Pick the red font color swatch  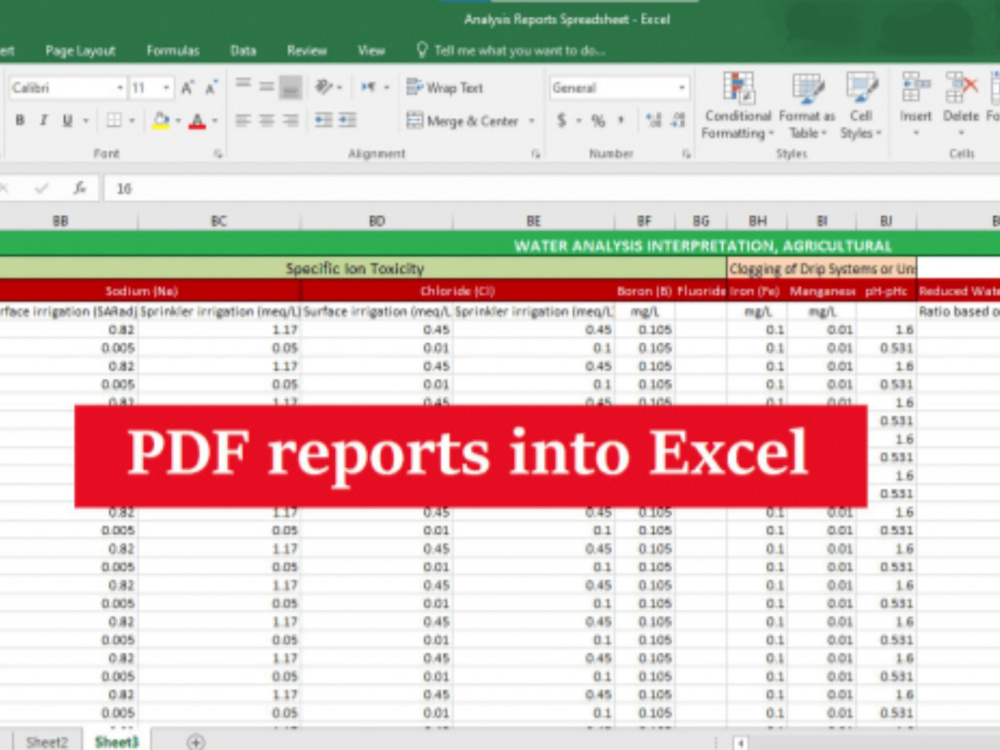[198, 128]
